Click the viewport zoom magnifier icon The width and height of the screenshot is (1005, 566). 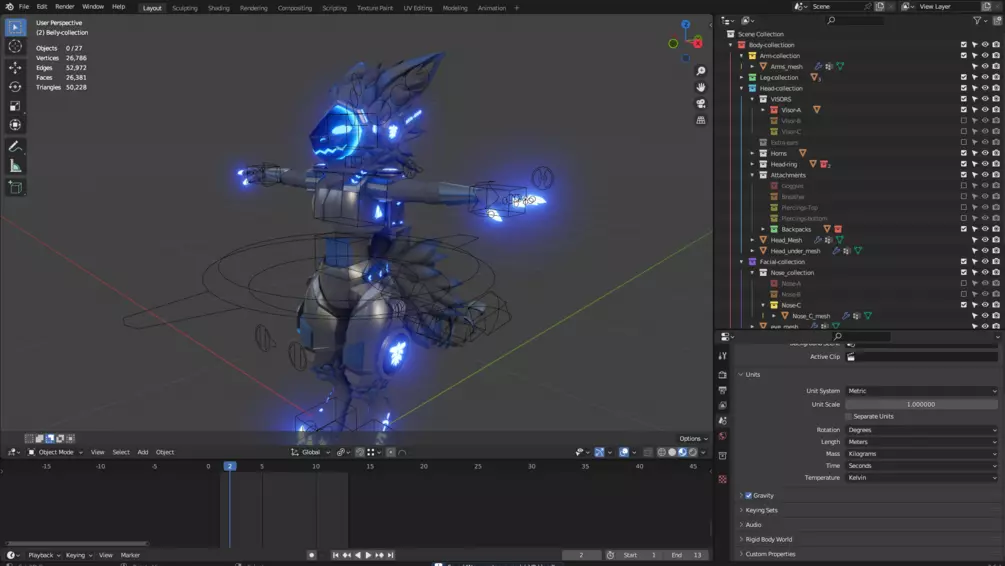point(701,71)
